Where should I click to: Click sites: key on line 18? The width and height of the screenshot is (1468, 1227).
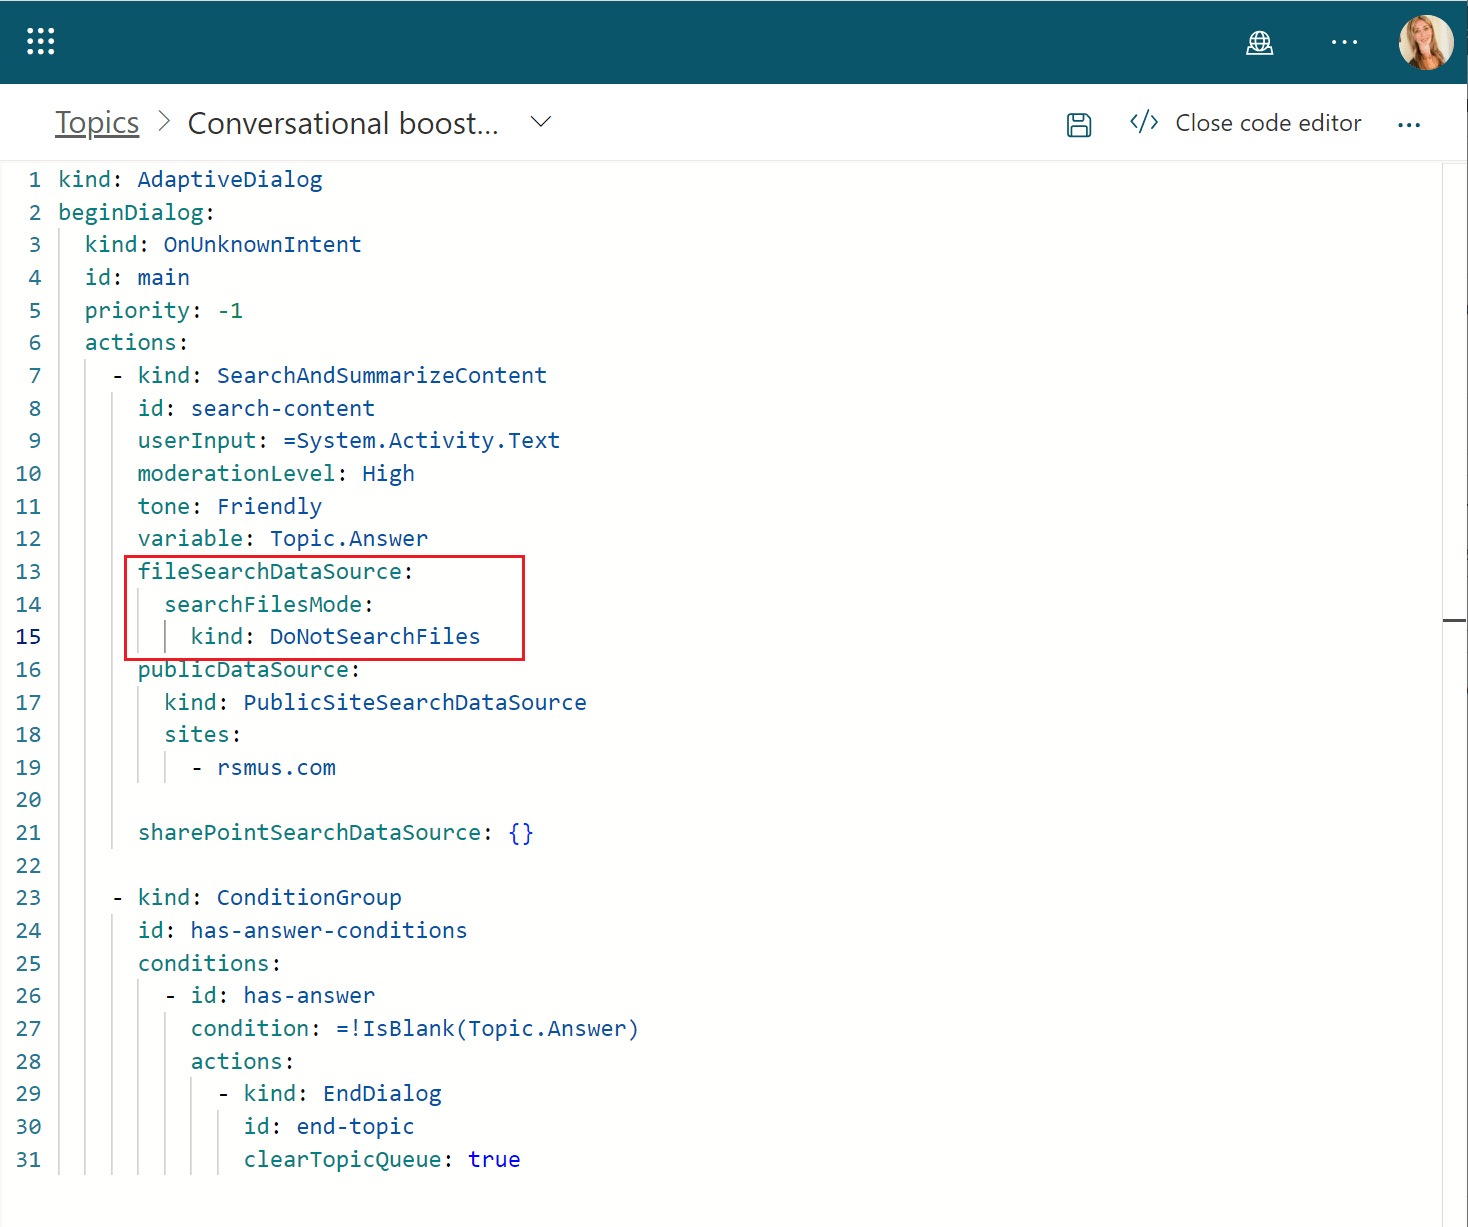pos(203,734)
